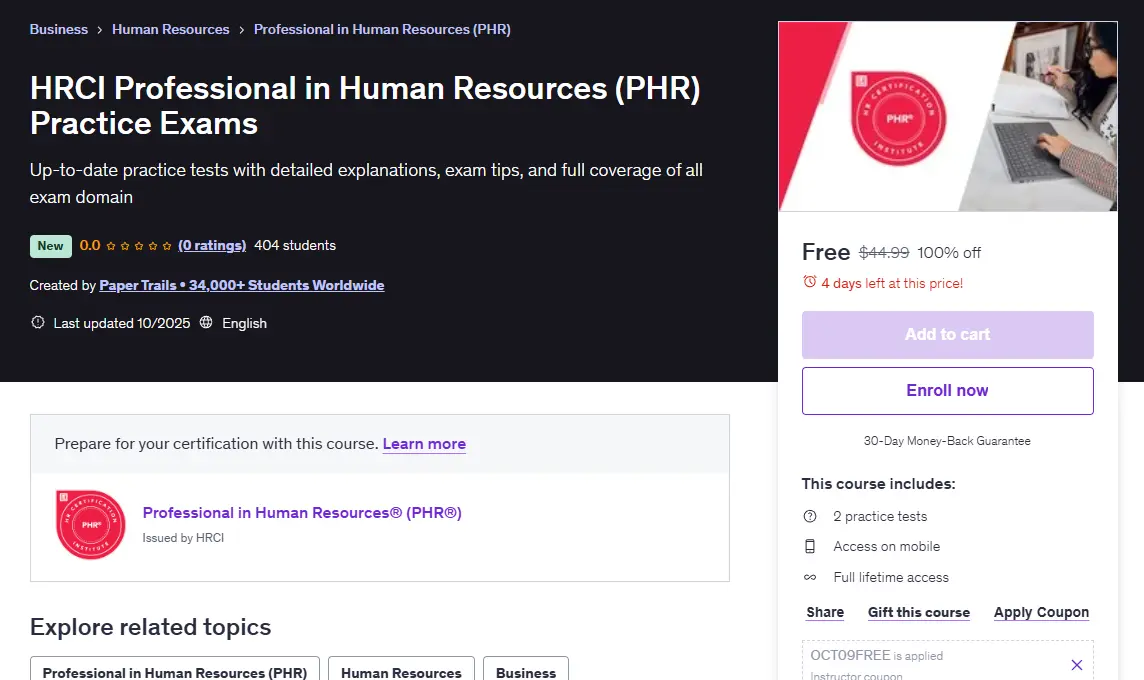Open Professional in Human Resources® (PHR®) certification link
Image resolution: width=1144 pixels, height=680 pixels.
tap(302, 512)
